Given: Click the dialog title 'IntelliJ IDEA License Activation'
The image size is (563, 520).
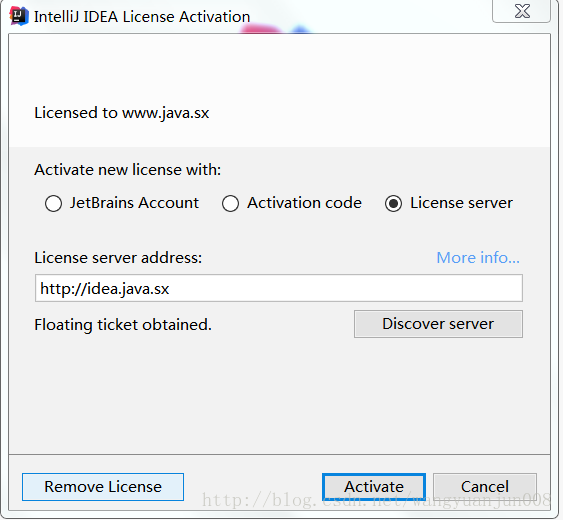Looking at the screenshot, I should [142, 17].
